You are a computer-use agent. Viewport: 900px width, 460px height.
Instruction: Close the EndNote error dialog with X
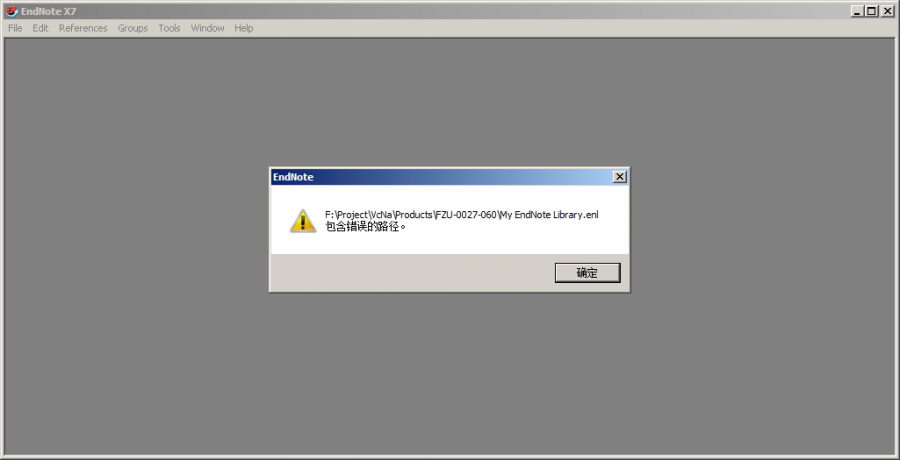(x=620, y=177)
